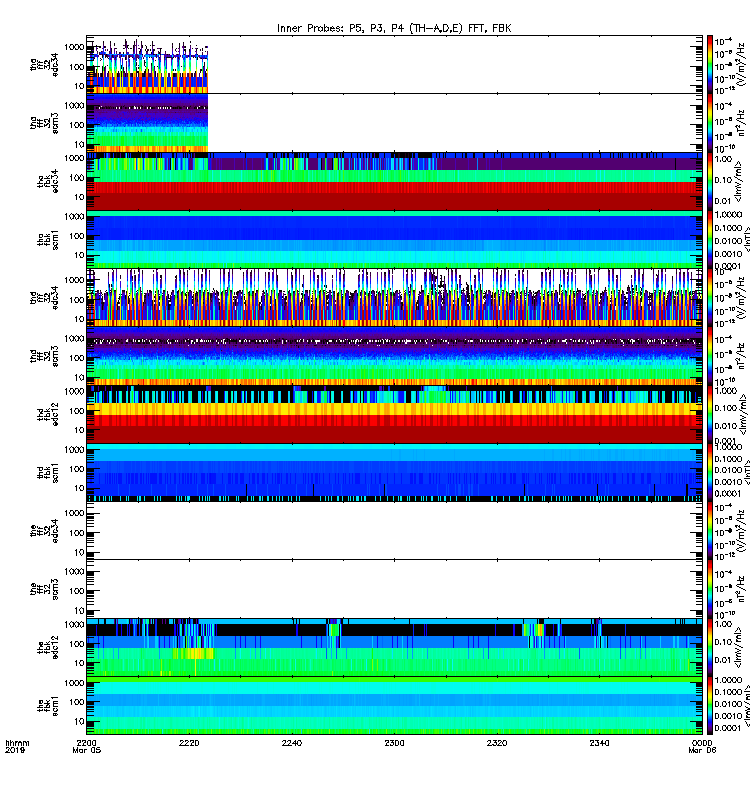Click the '1000' tick of tha fff edc34 panel
The width and height of the screenshot is (750, 800).
pyautogui.click(x=74, y=47)
